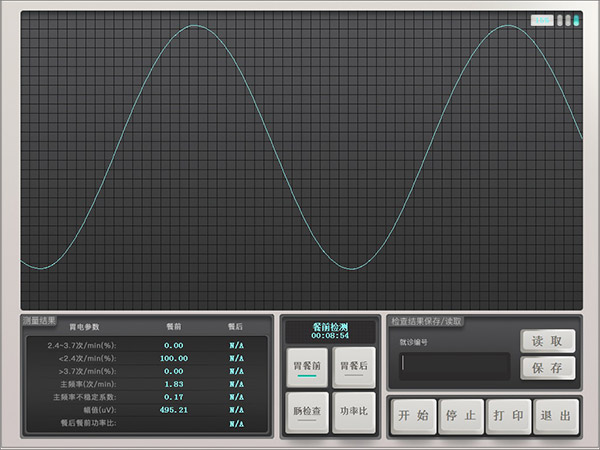Click the 检查结果保存/读取 panel title
The height and width of the screenshot is (450, 600).
point(426,321)
